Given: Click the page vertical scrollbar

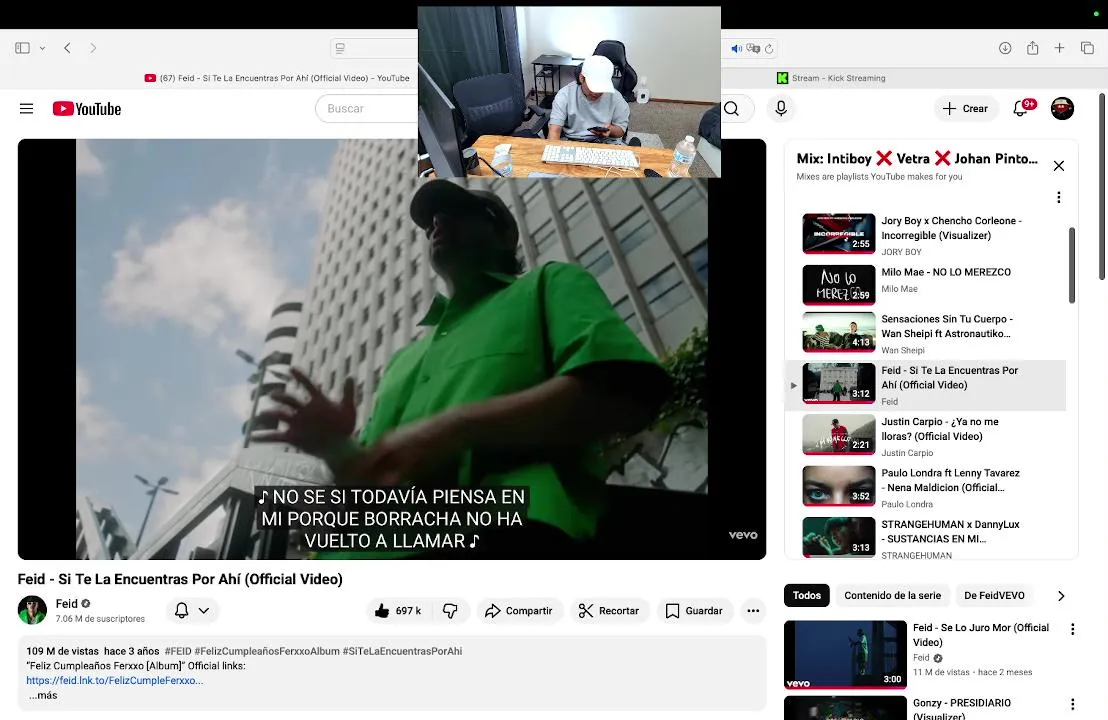Looking at the screenshot, I should pyautogui.click(x=1102, y=187).
